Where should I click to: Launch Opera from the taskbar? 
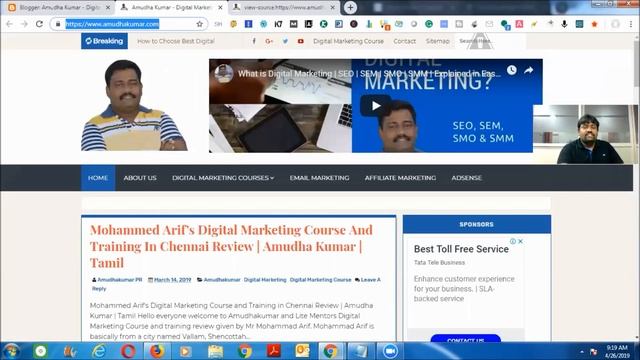click(128, 351)
